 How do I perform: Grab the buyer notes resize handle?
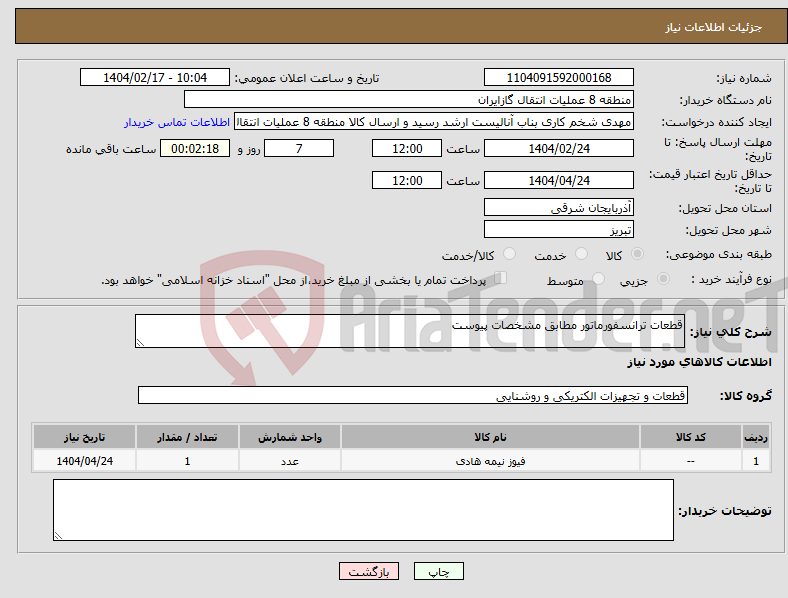58,536
